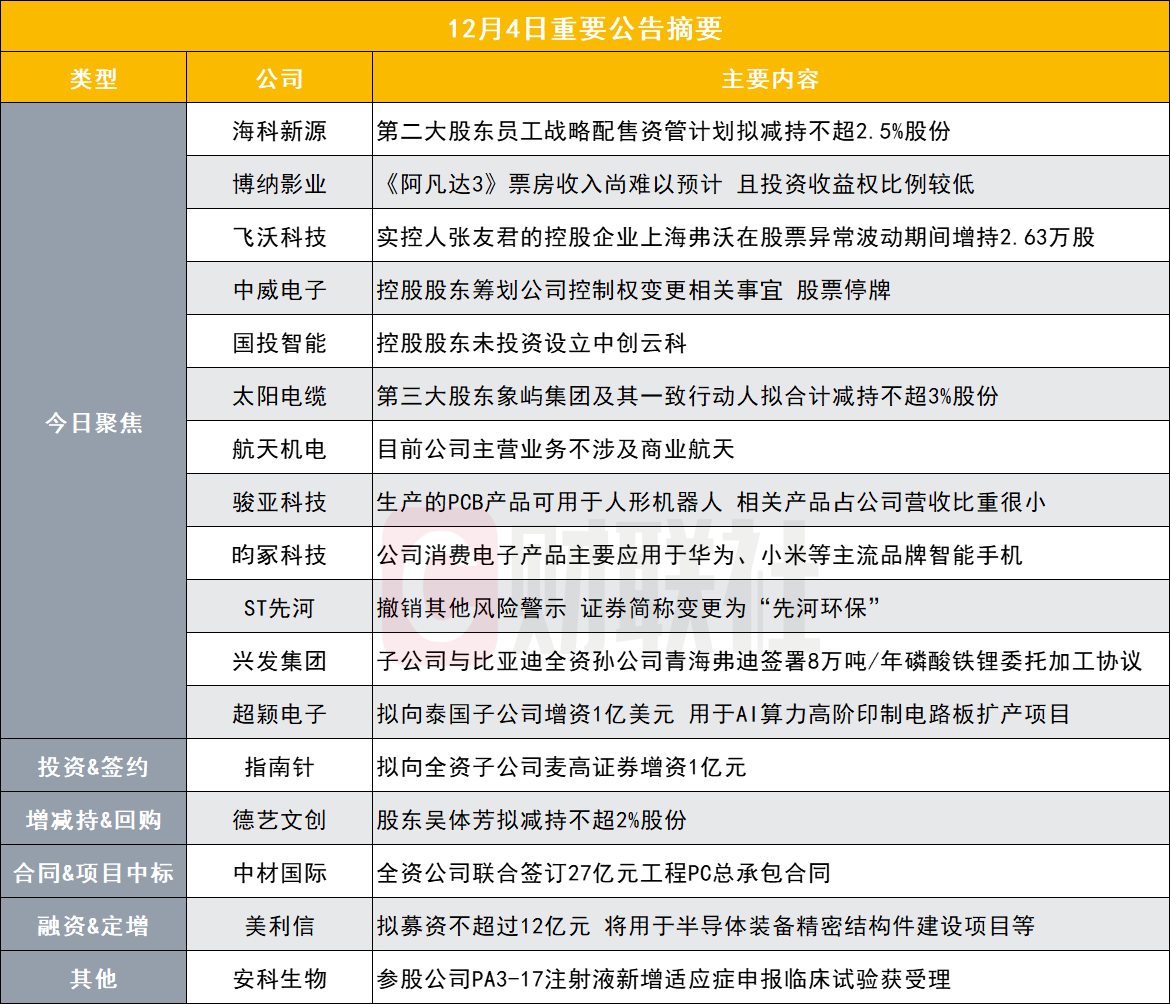Select company name ST先河

279,608
